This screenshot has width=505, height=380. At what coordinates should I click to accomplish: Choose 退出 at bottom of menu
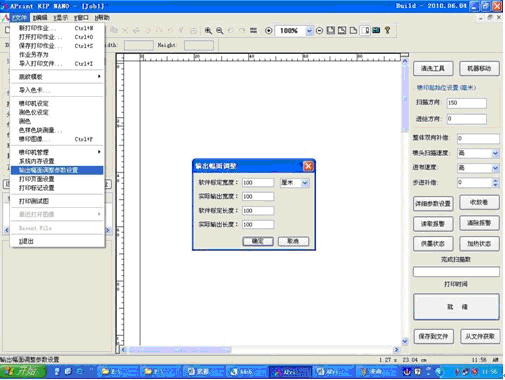pos(57,241)
